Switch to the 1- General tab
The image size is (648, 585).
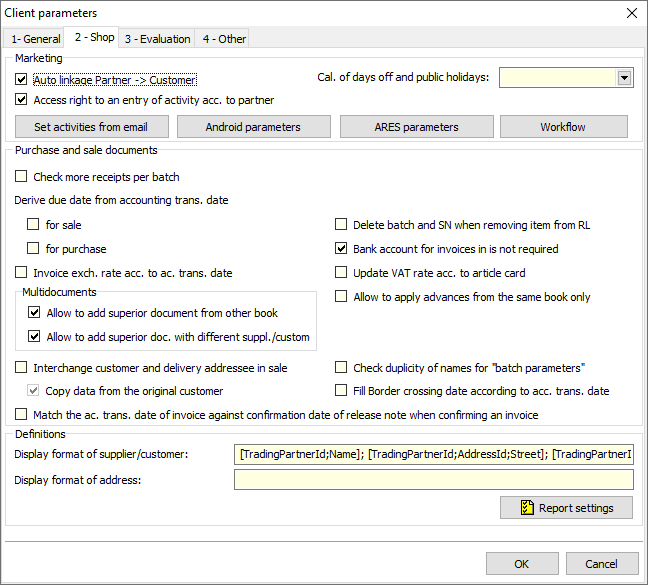[x=35, y=39]
